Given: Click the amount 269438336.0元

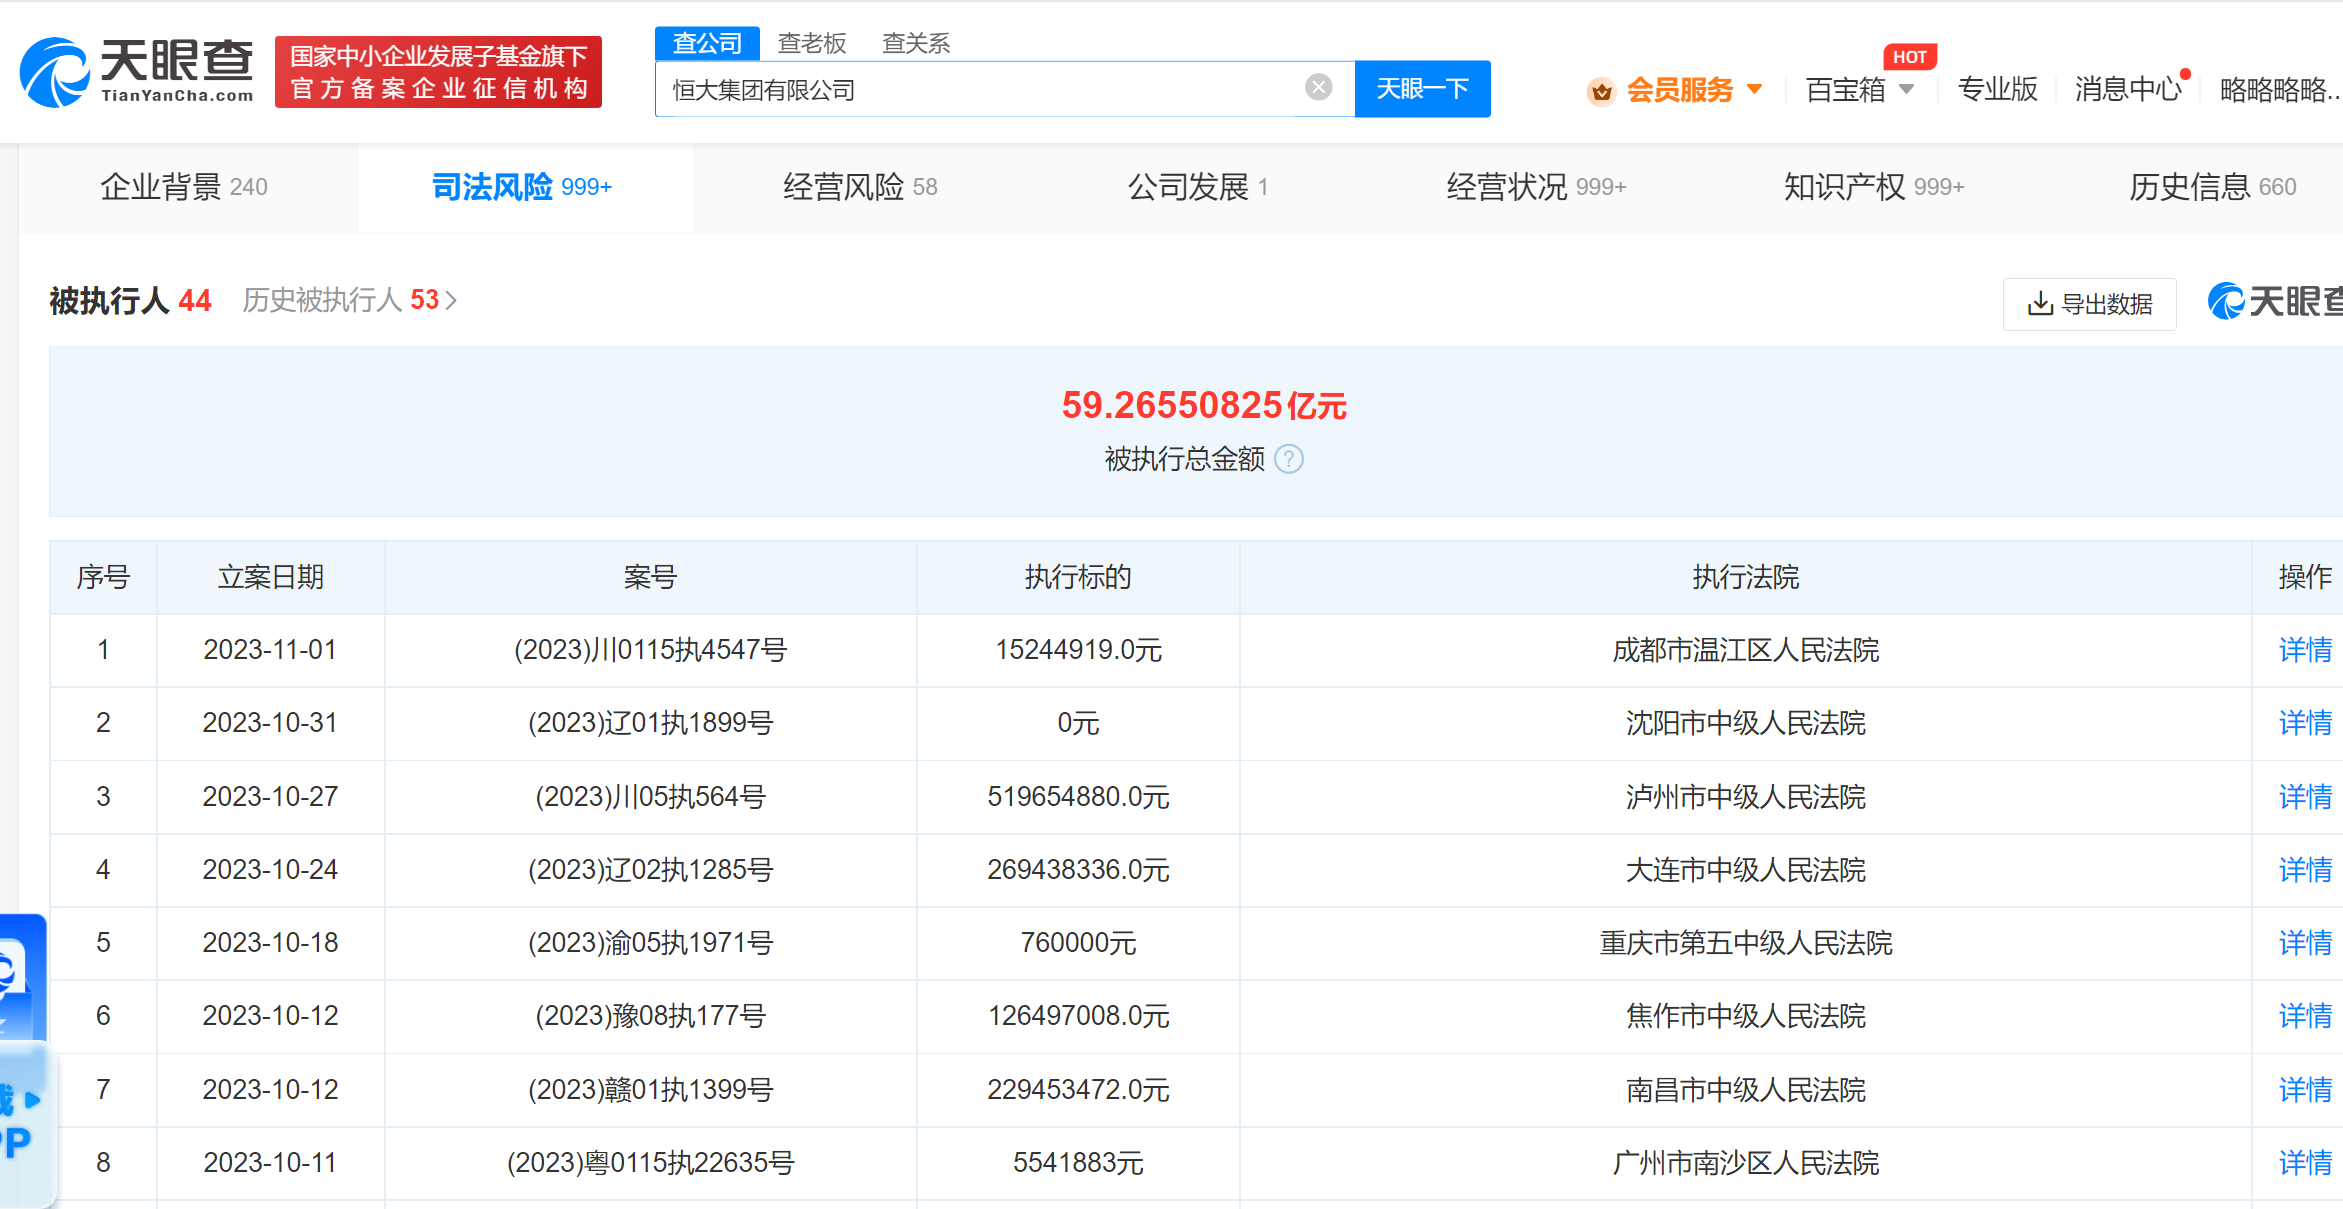Looking at the screenshot, I should (1078, 870).
